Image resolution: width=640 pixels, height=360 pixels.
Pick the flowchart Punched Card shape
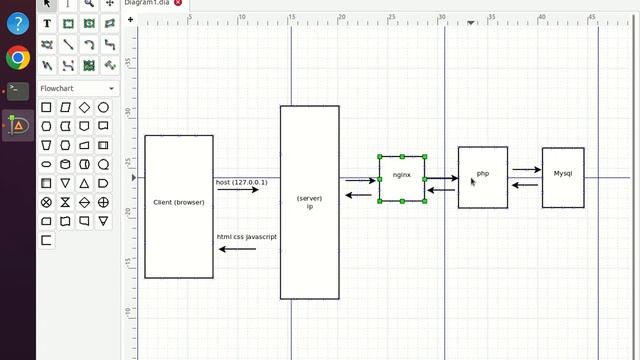coord(65,126)
